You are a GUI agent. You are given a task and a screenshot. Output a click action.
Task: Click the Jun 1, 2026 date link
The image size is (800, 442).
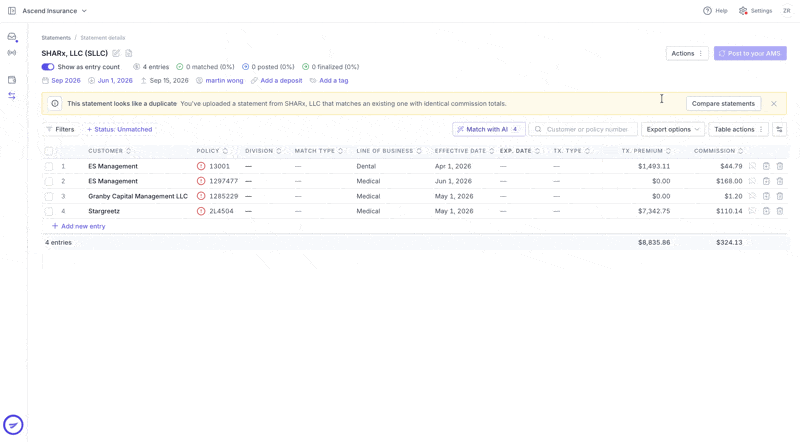coord(110,81)
